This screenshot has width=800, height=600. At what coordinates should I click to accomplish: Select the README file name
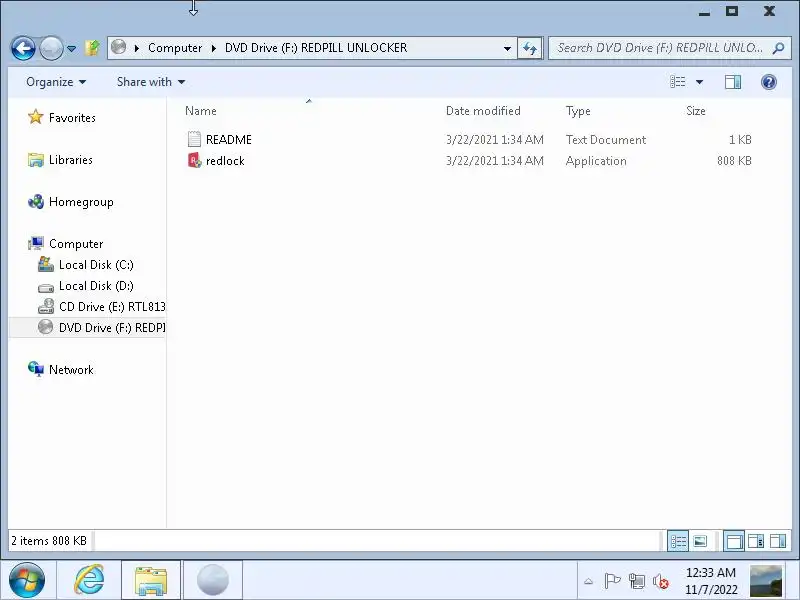[229, 140]
